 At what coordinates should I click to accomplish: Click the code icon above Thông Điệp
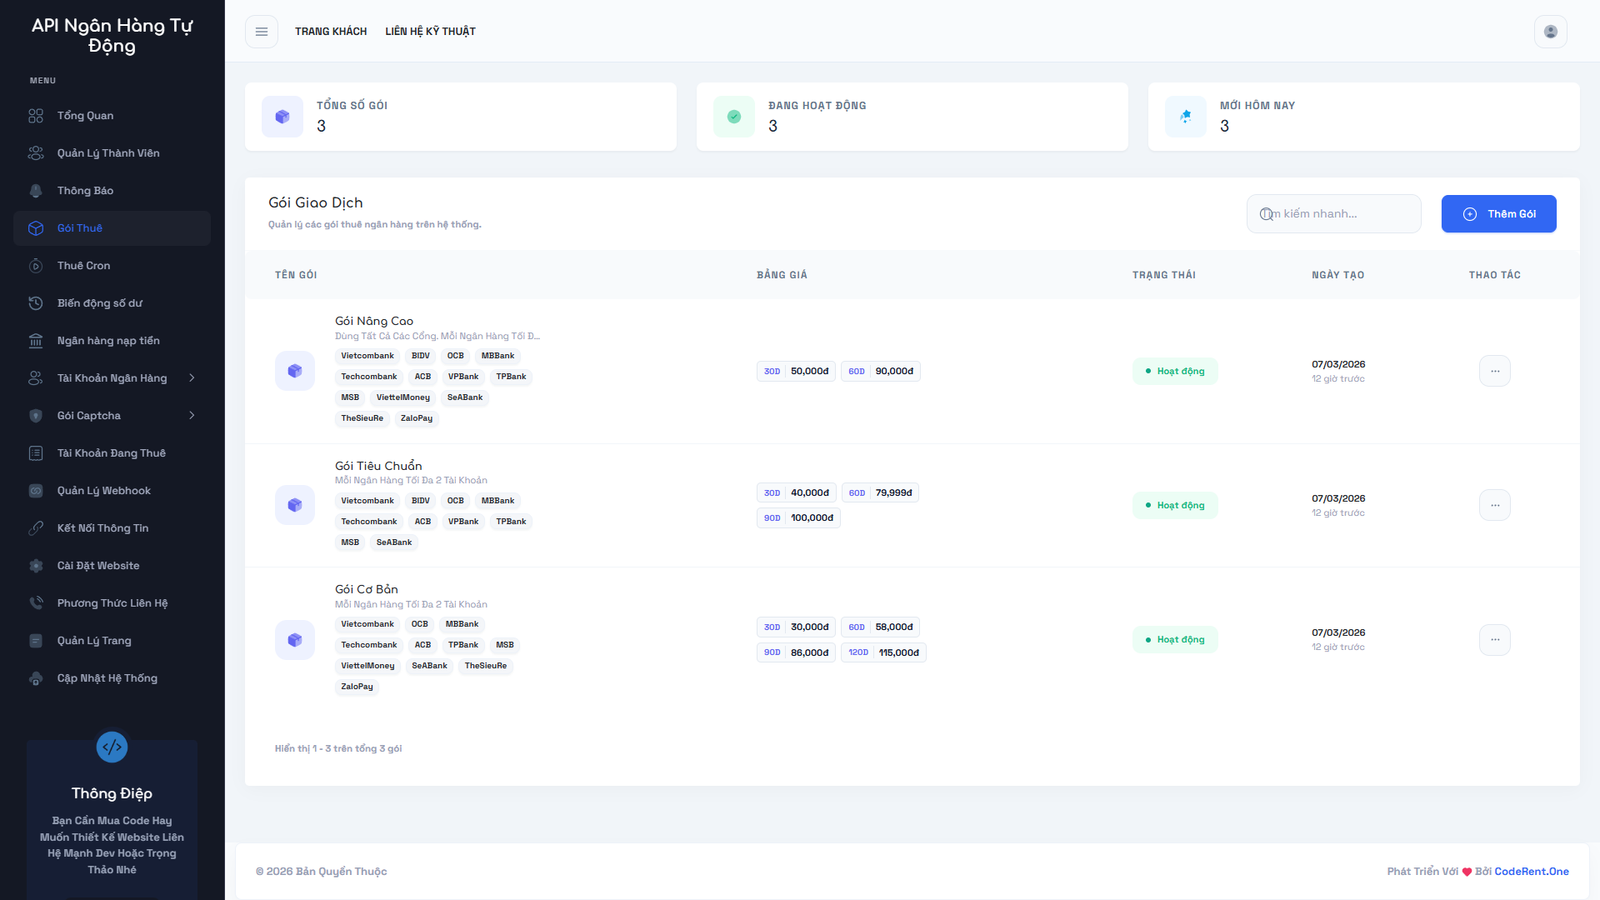click(x=112, y=747)
